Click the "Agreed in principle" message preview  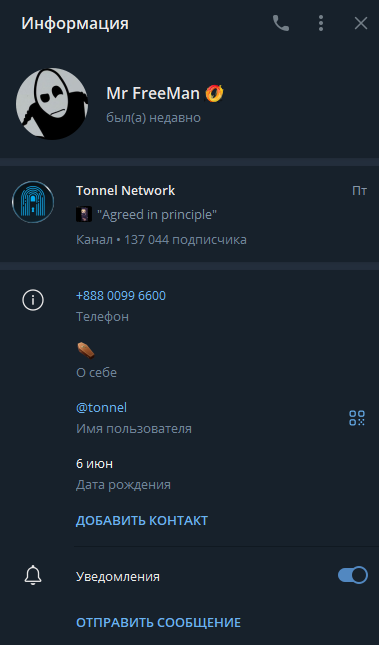pyautogui.click(x=157, y=214)
